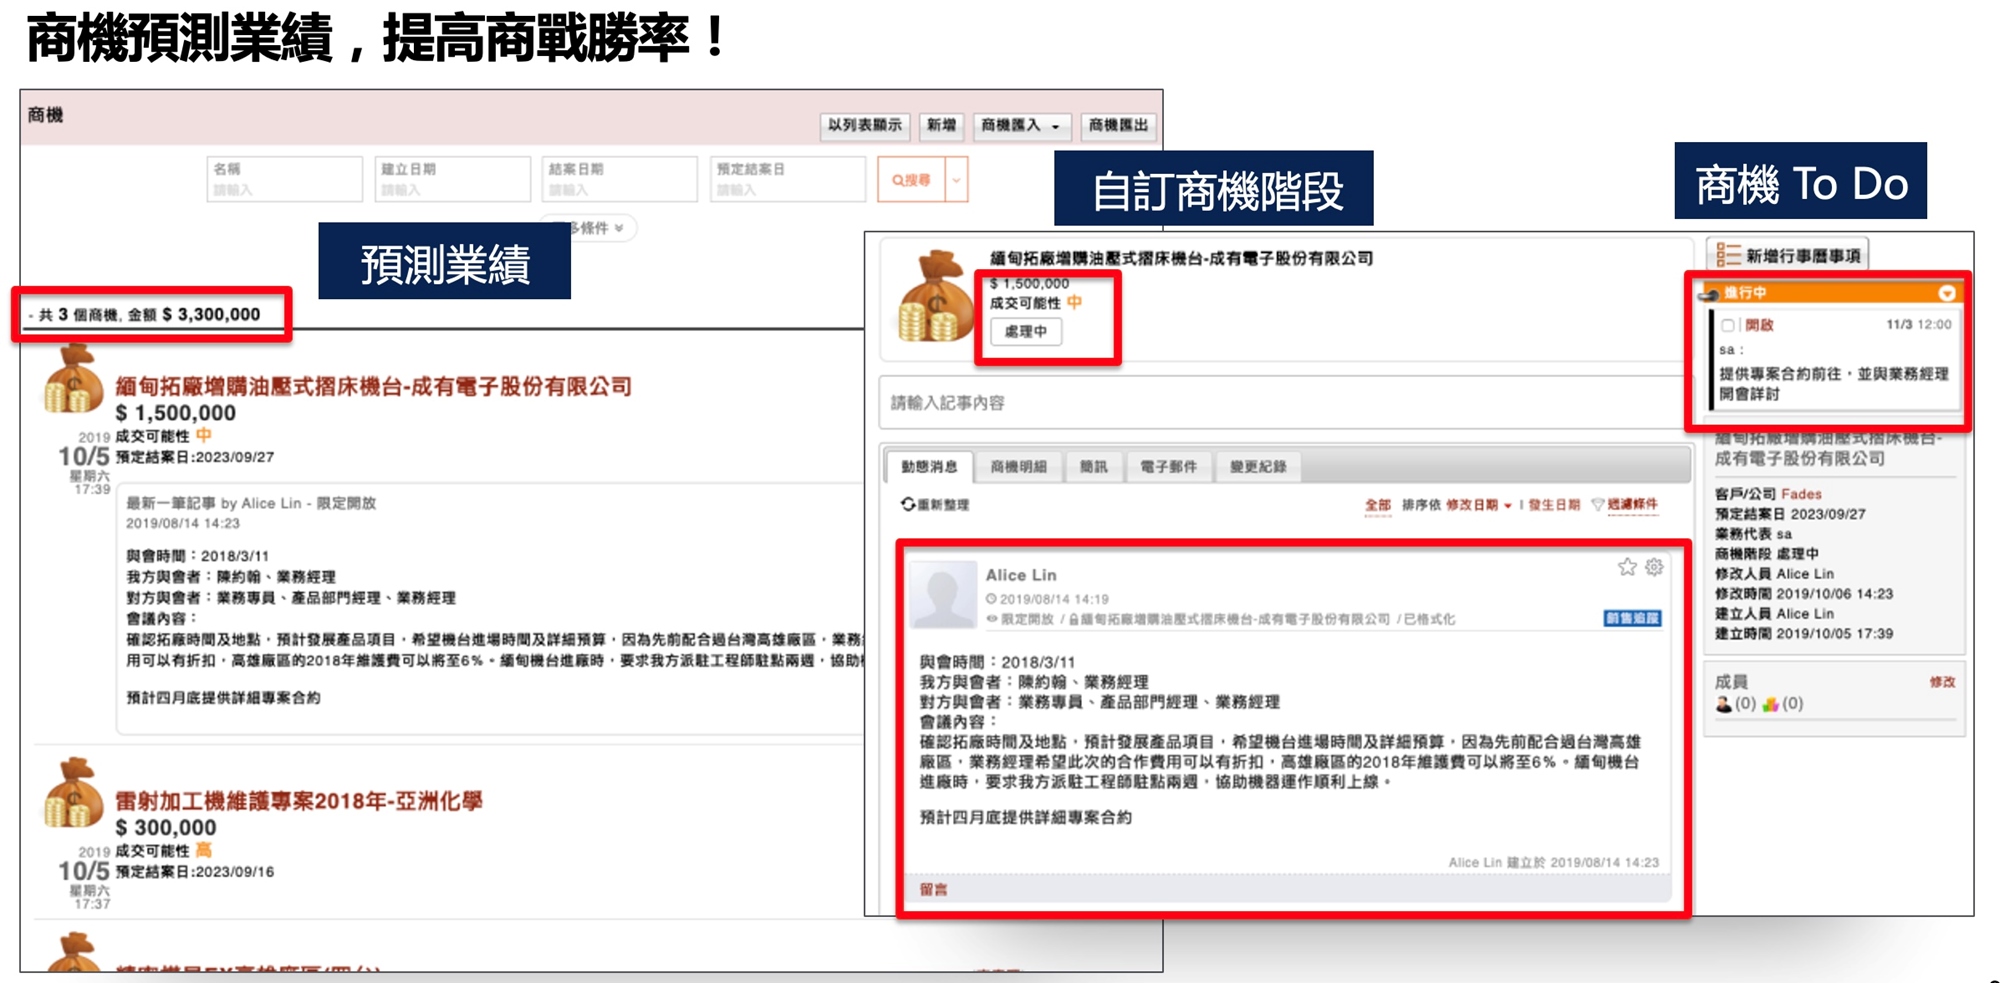Switch to the 商機明細 tab

(1018, 467)
